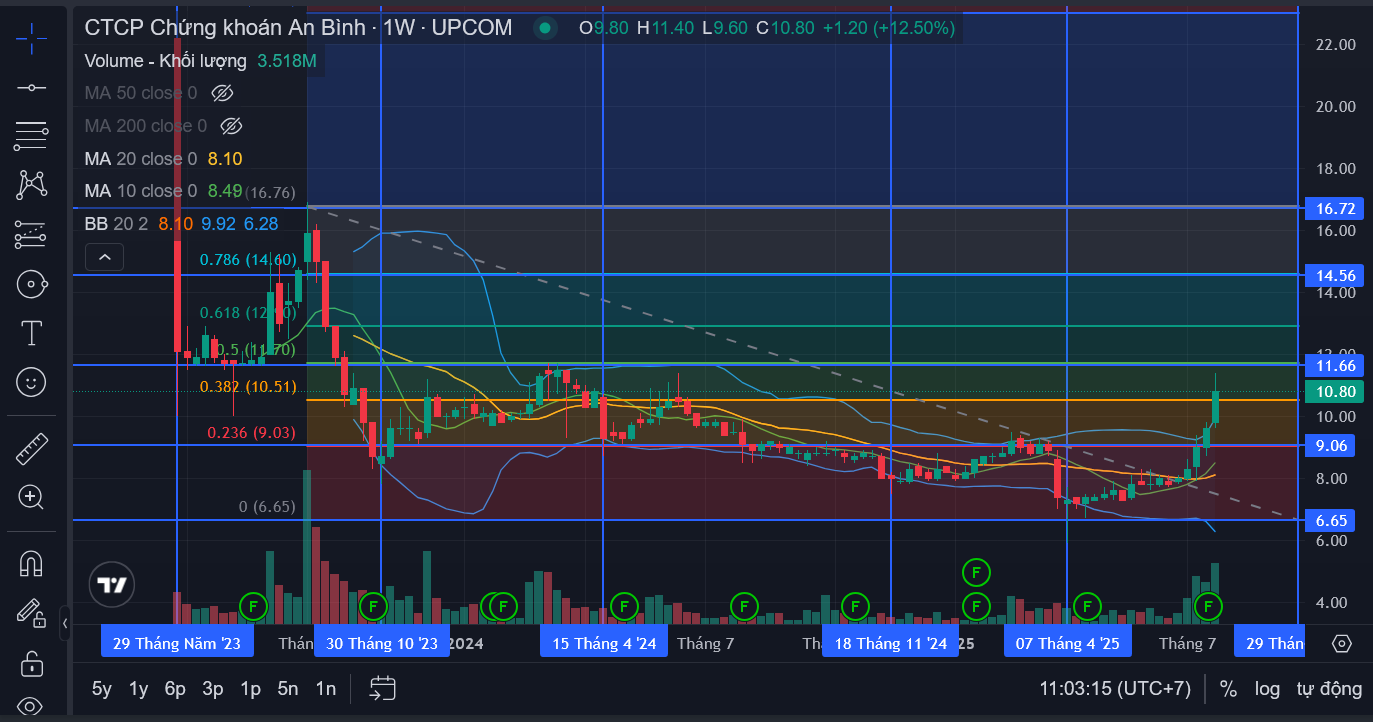
Task: Select the ruler measure tool
Action: [31, 448]
